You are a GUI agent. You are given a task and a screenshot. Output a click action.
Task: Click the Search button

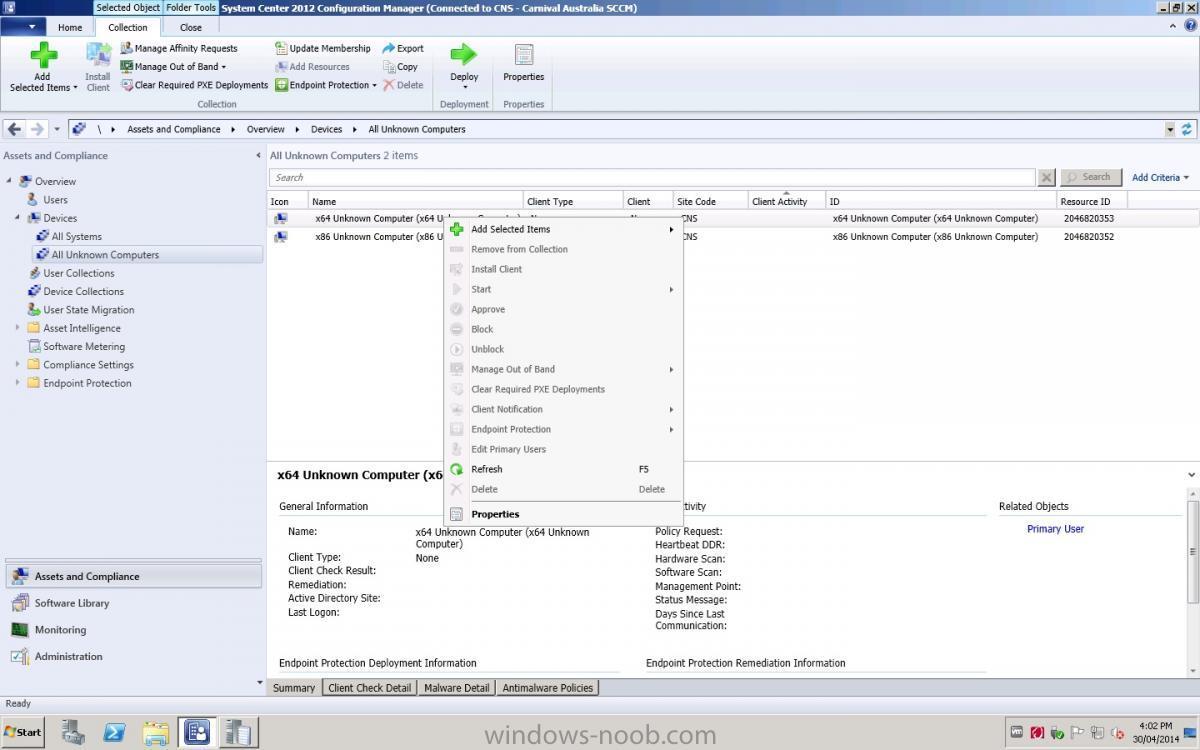[x=1090, y=177]
